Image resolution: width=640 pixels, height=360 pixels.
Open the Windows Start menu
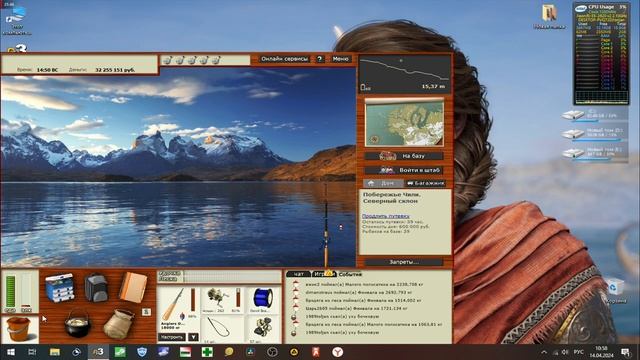pos(11,352)
